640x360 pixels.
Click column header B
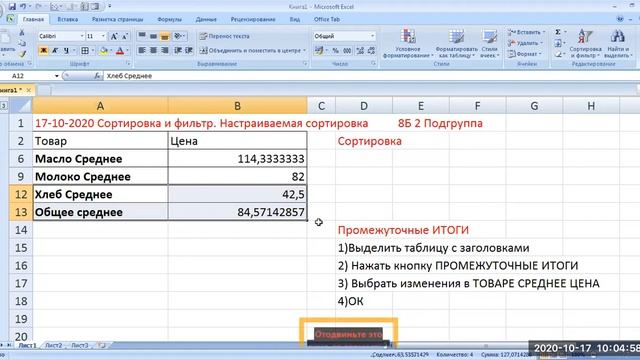[x=238, y=106]
